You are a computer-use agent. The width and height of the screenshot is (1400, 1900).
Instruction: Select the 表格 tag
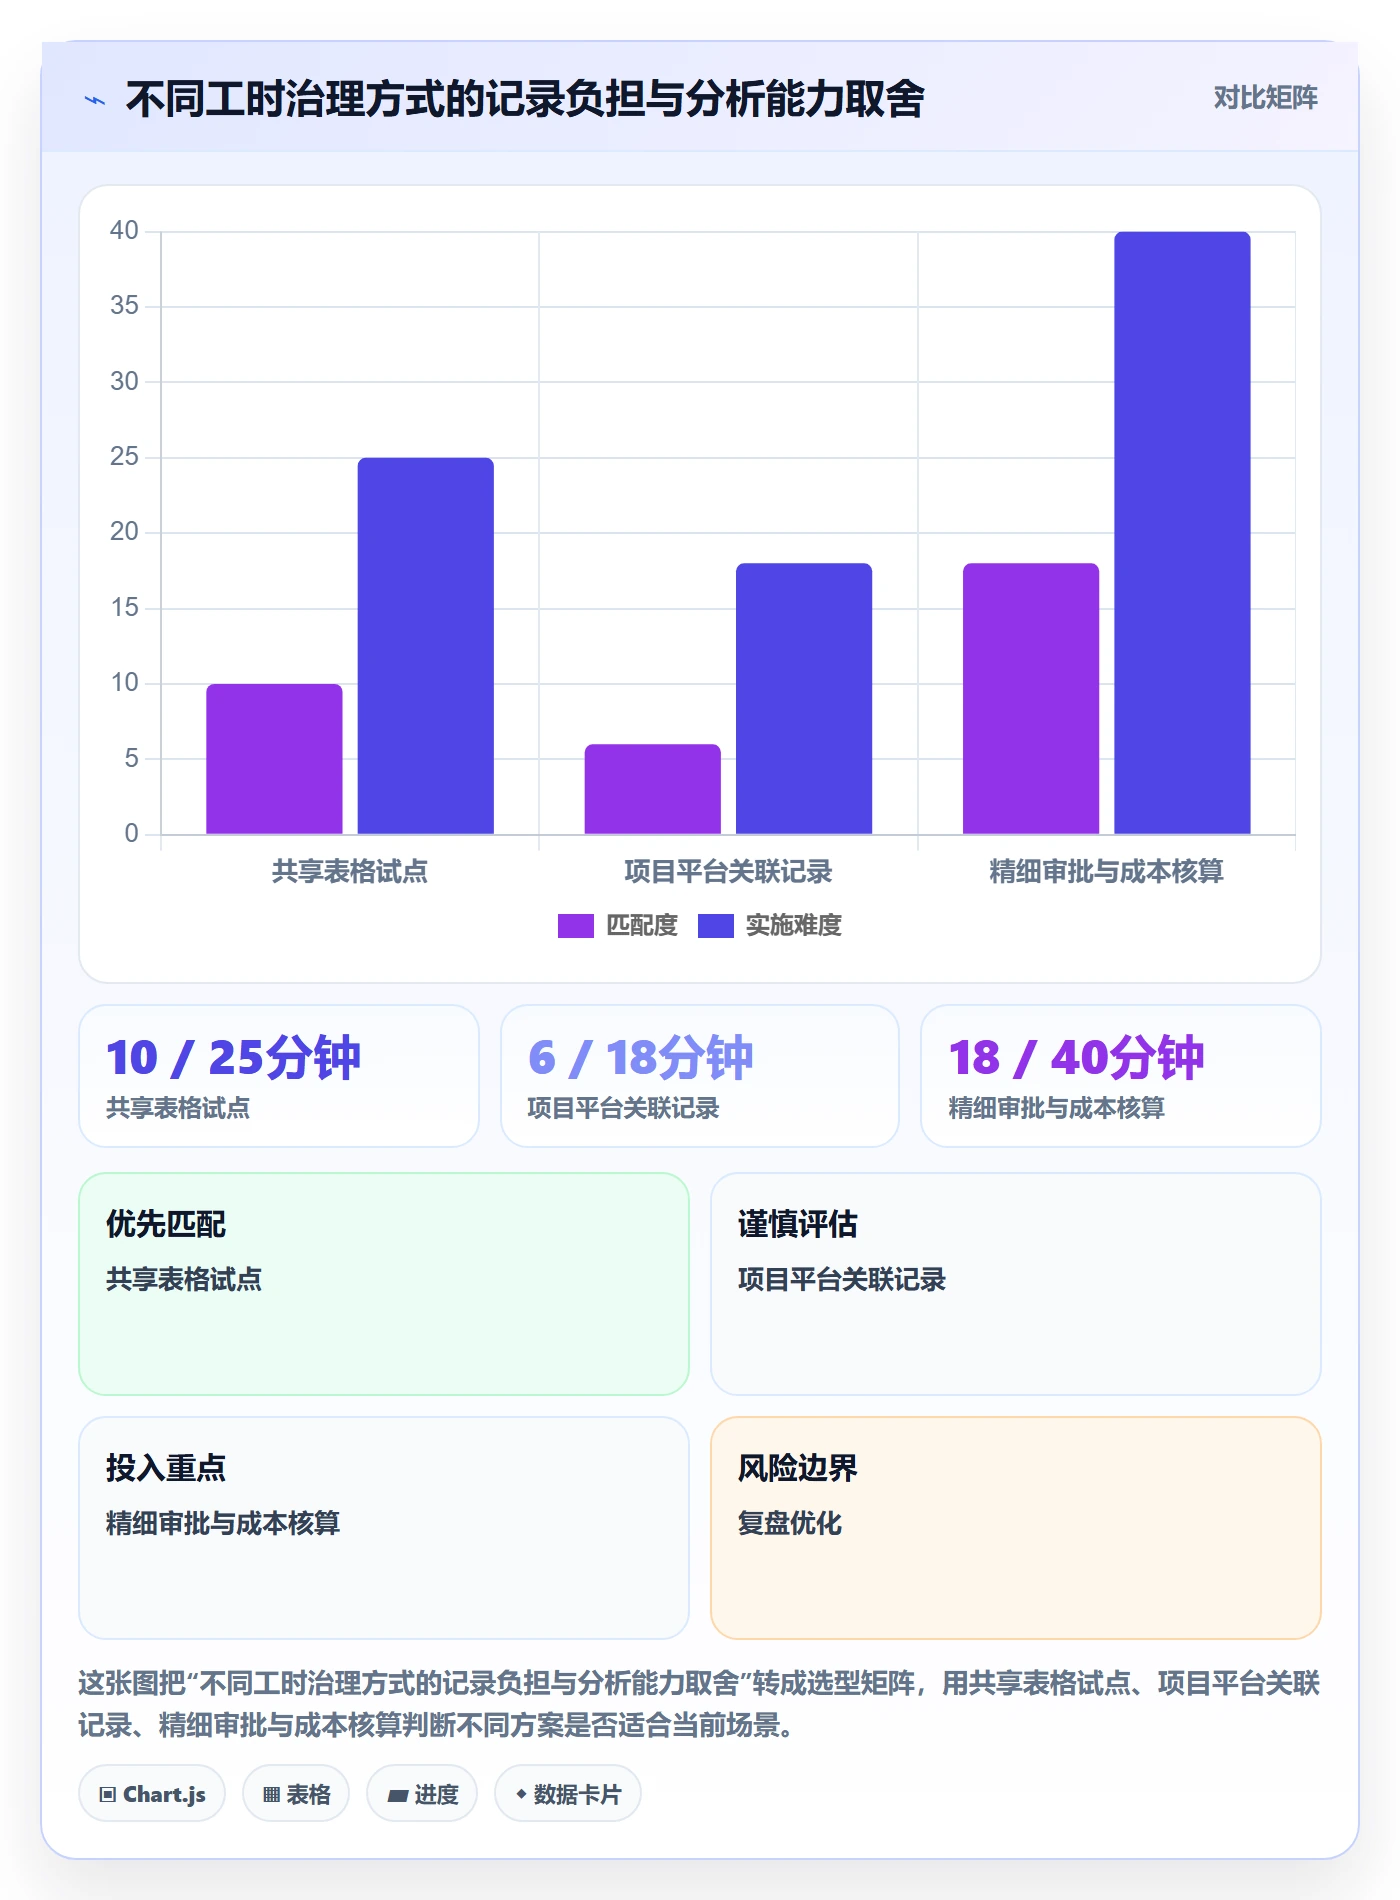296,1794
